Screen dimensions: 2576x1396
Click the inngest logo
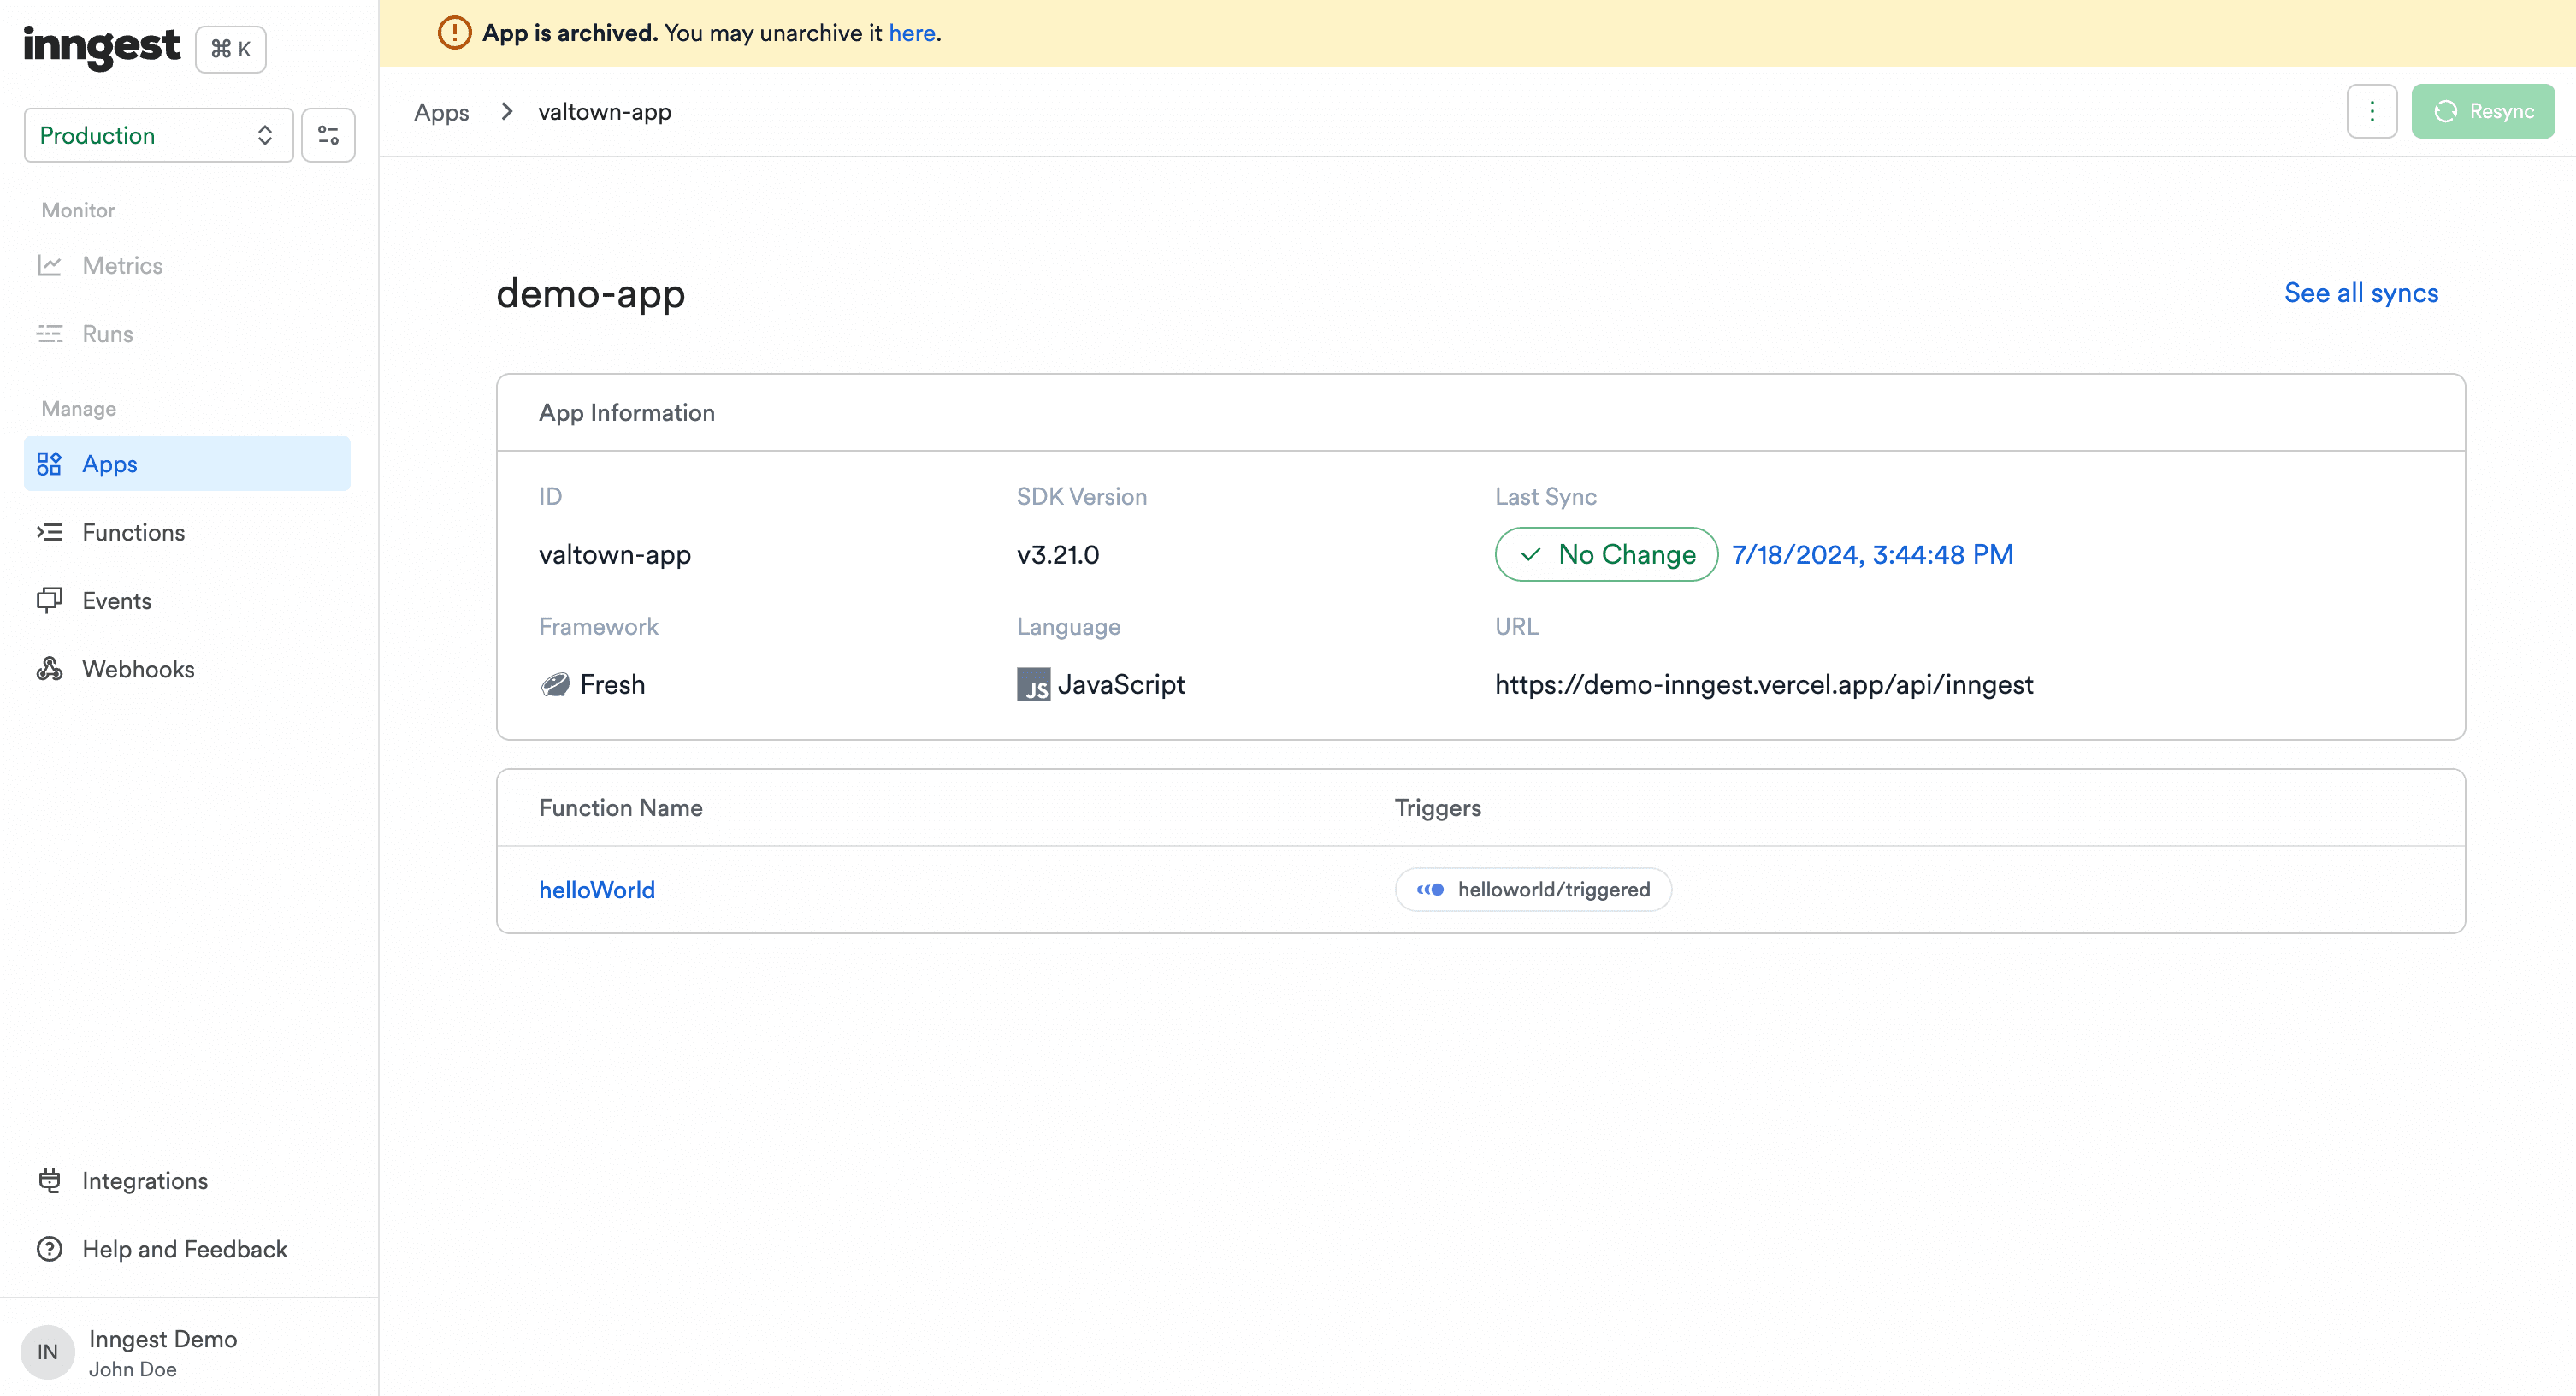coord(101,46)
